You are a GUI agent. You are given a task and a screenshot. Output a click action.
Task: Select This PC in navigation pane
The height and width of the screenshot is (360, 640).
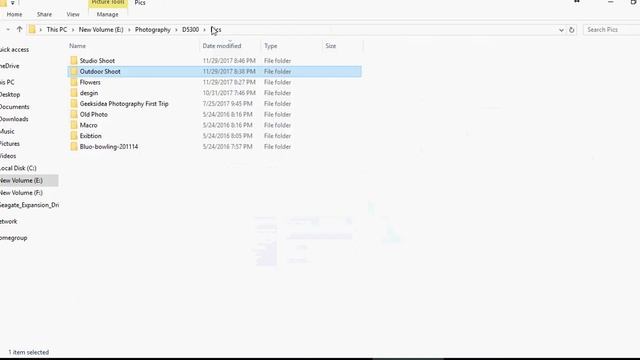click(7, 82)
